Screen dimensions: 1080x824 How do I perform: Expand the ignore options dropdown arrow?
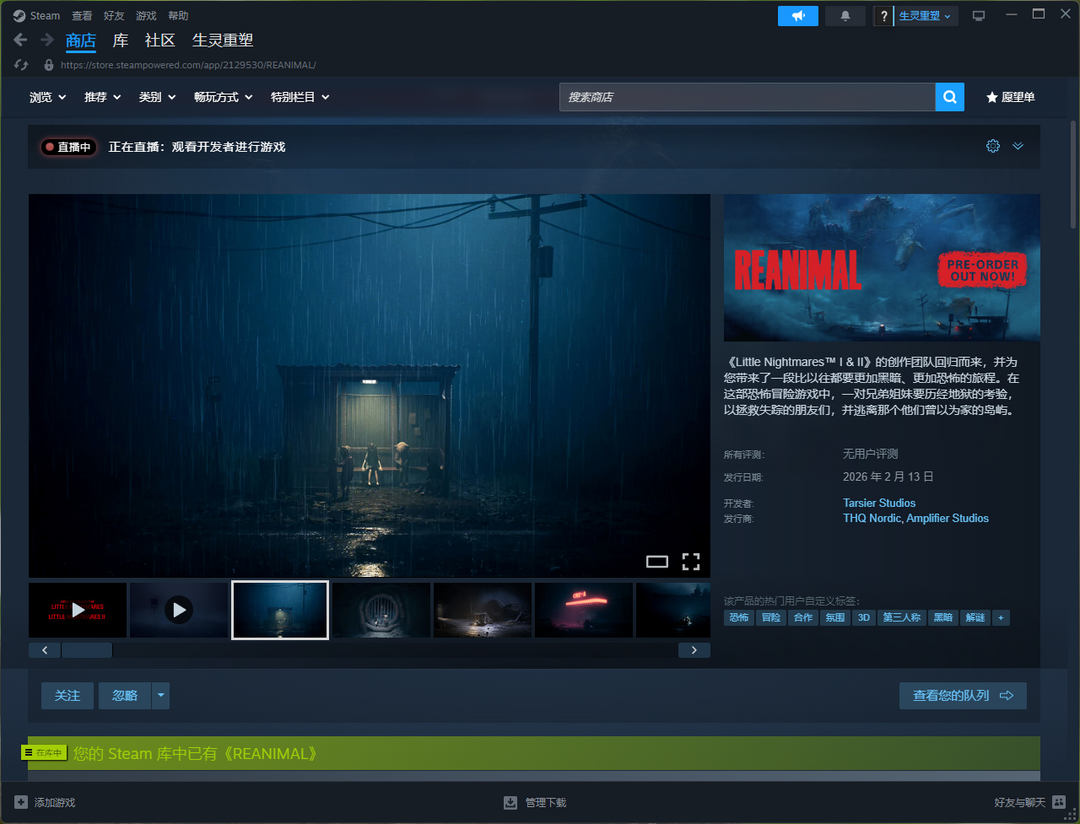tap(160, 696)
